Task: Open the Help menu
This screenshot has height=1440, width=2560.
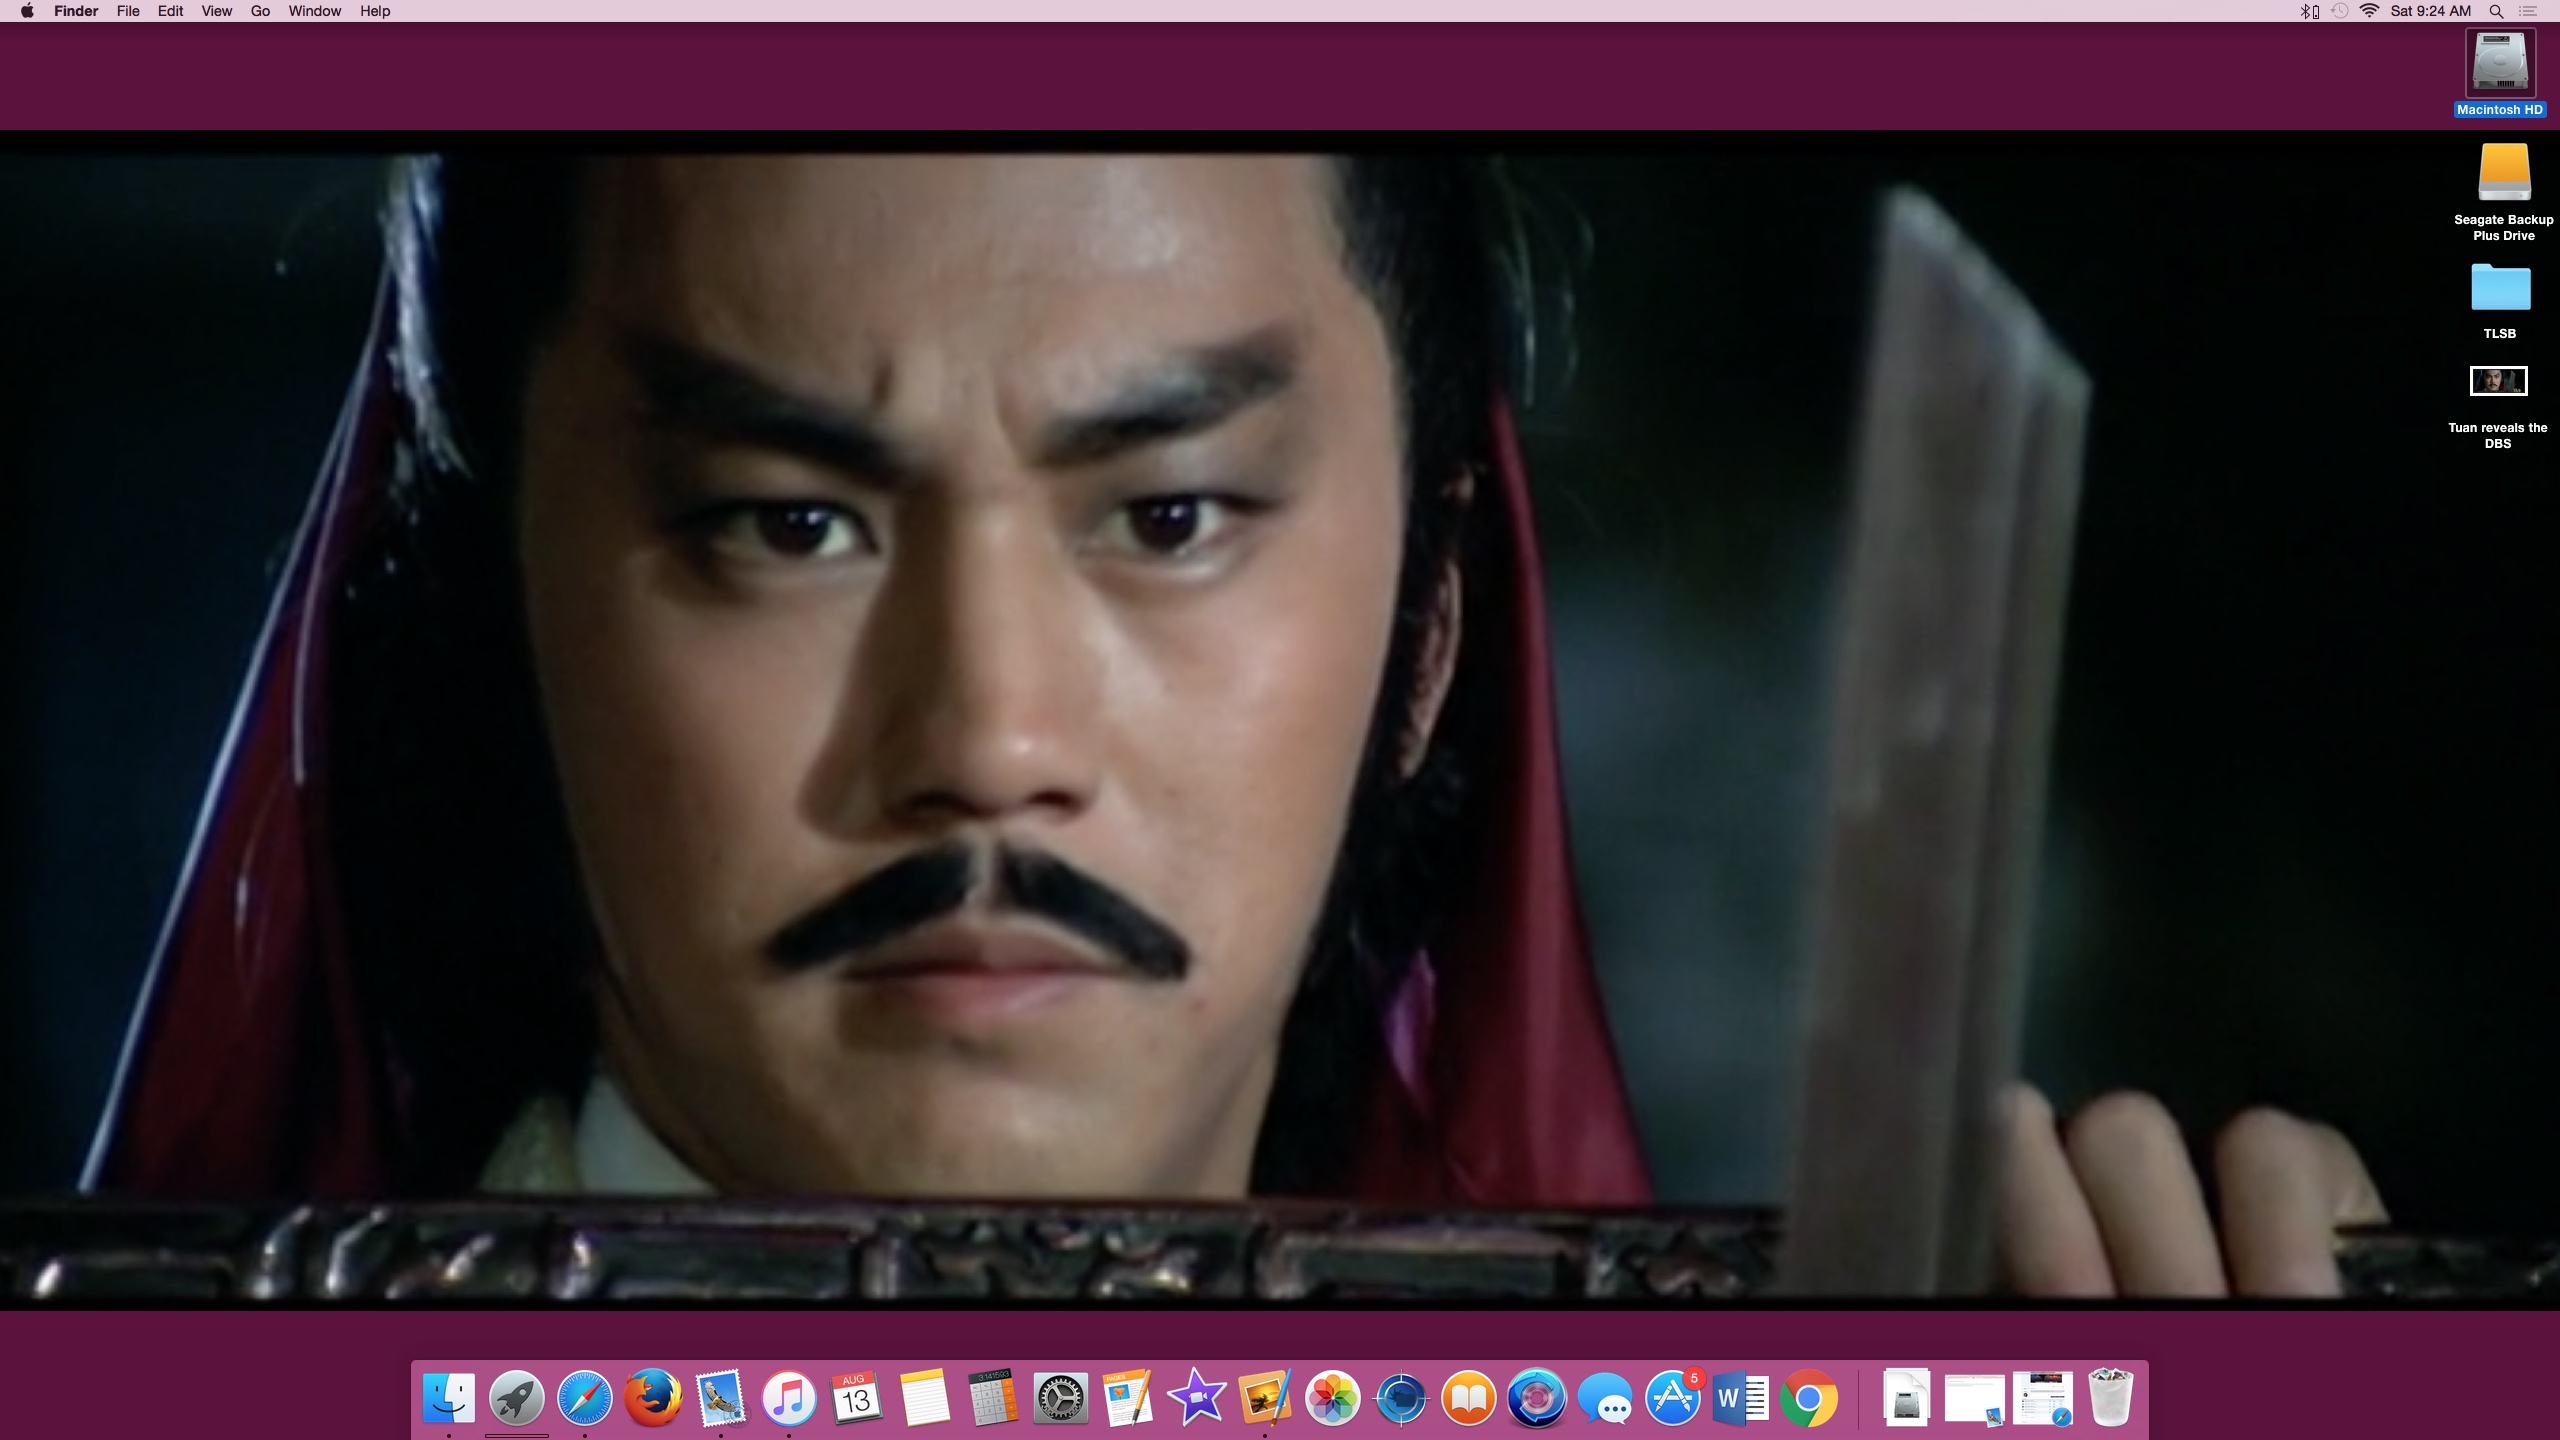Action: (x=375, y=11)
